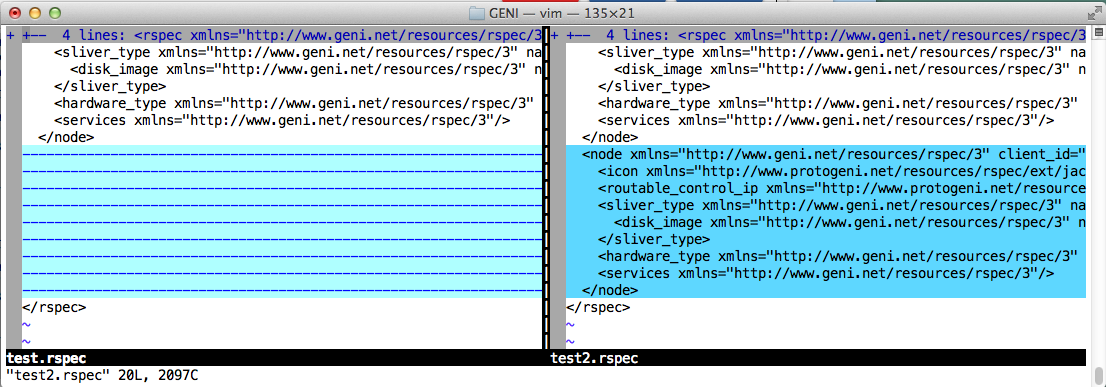This screenshot has height=387, width=1106.
Task: Click highlighted '</node>' added line
Action: pyautogui.click(x=610, y=290)
